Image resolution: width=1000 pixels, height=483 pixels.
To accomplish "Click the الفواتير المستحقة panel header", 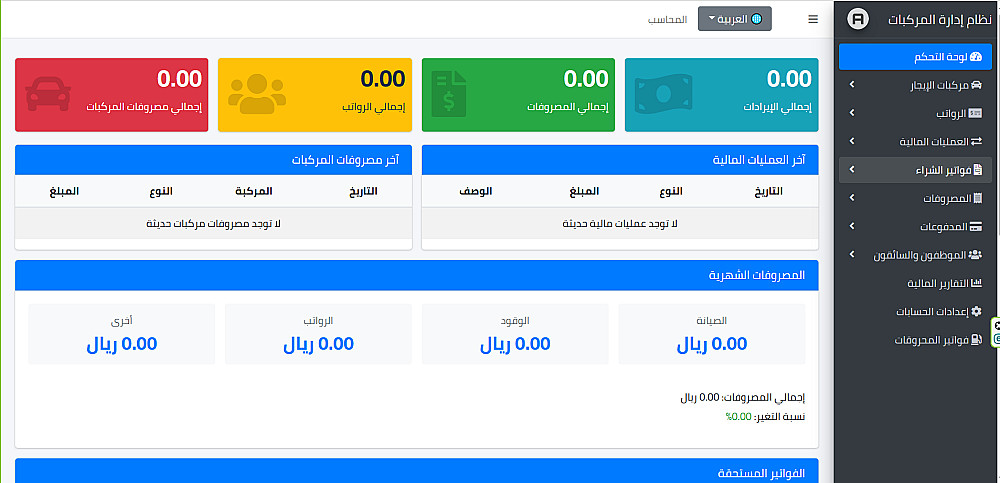I will coord(416,471).
